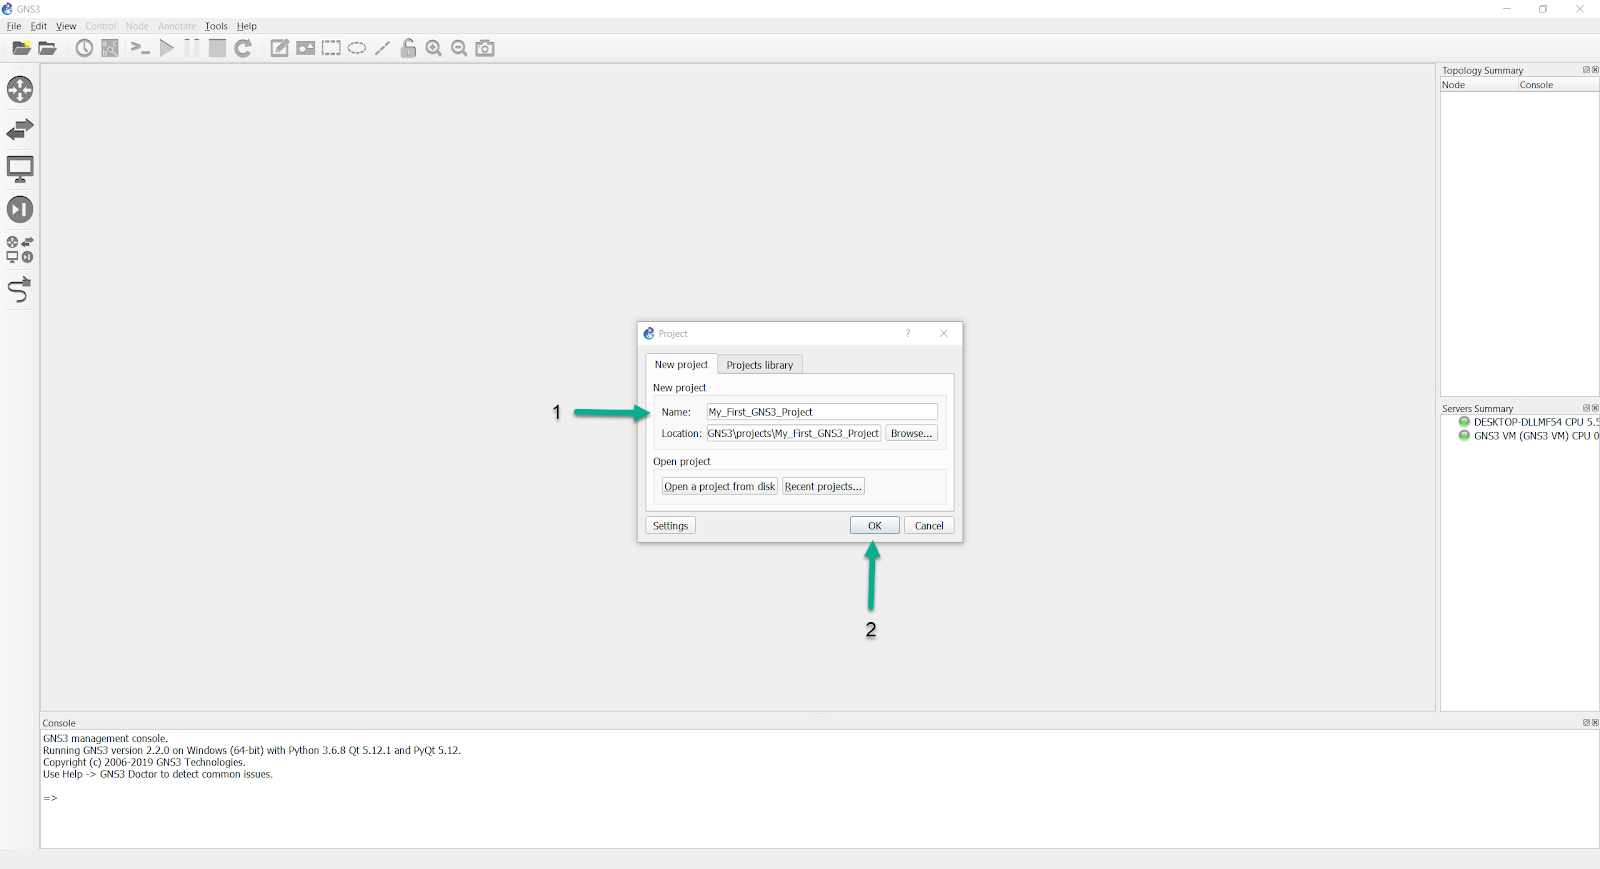1600x869 pixels.
Task: Close the Servers Summary panel
Action: pyautogui.click(x=1595, y=408)
